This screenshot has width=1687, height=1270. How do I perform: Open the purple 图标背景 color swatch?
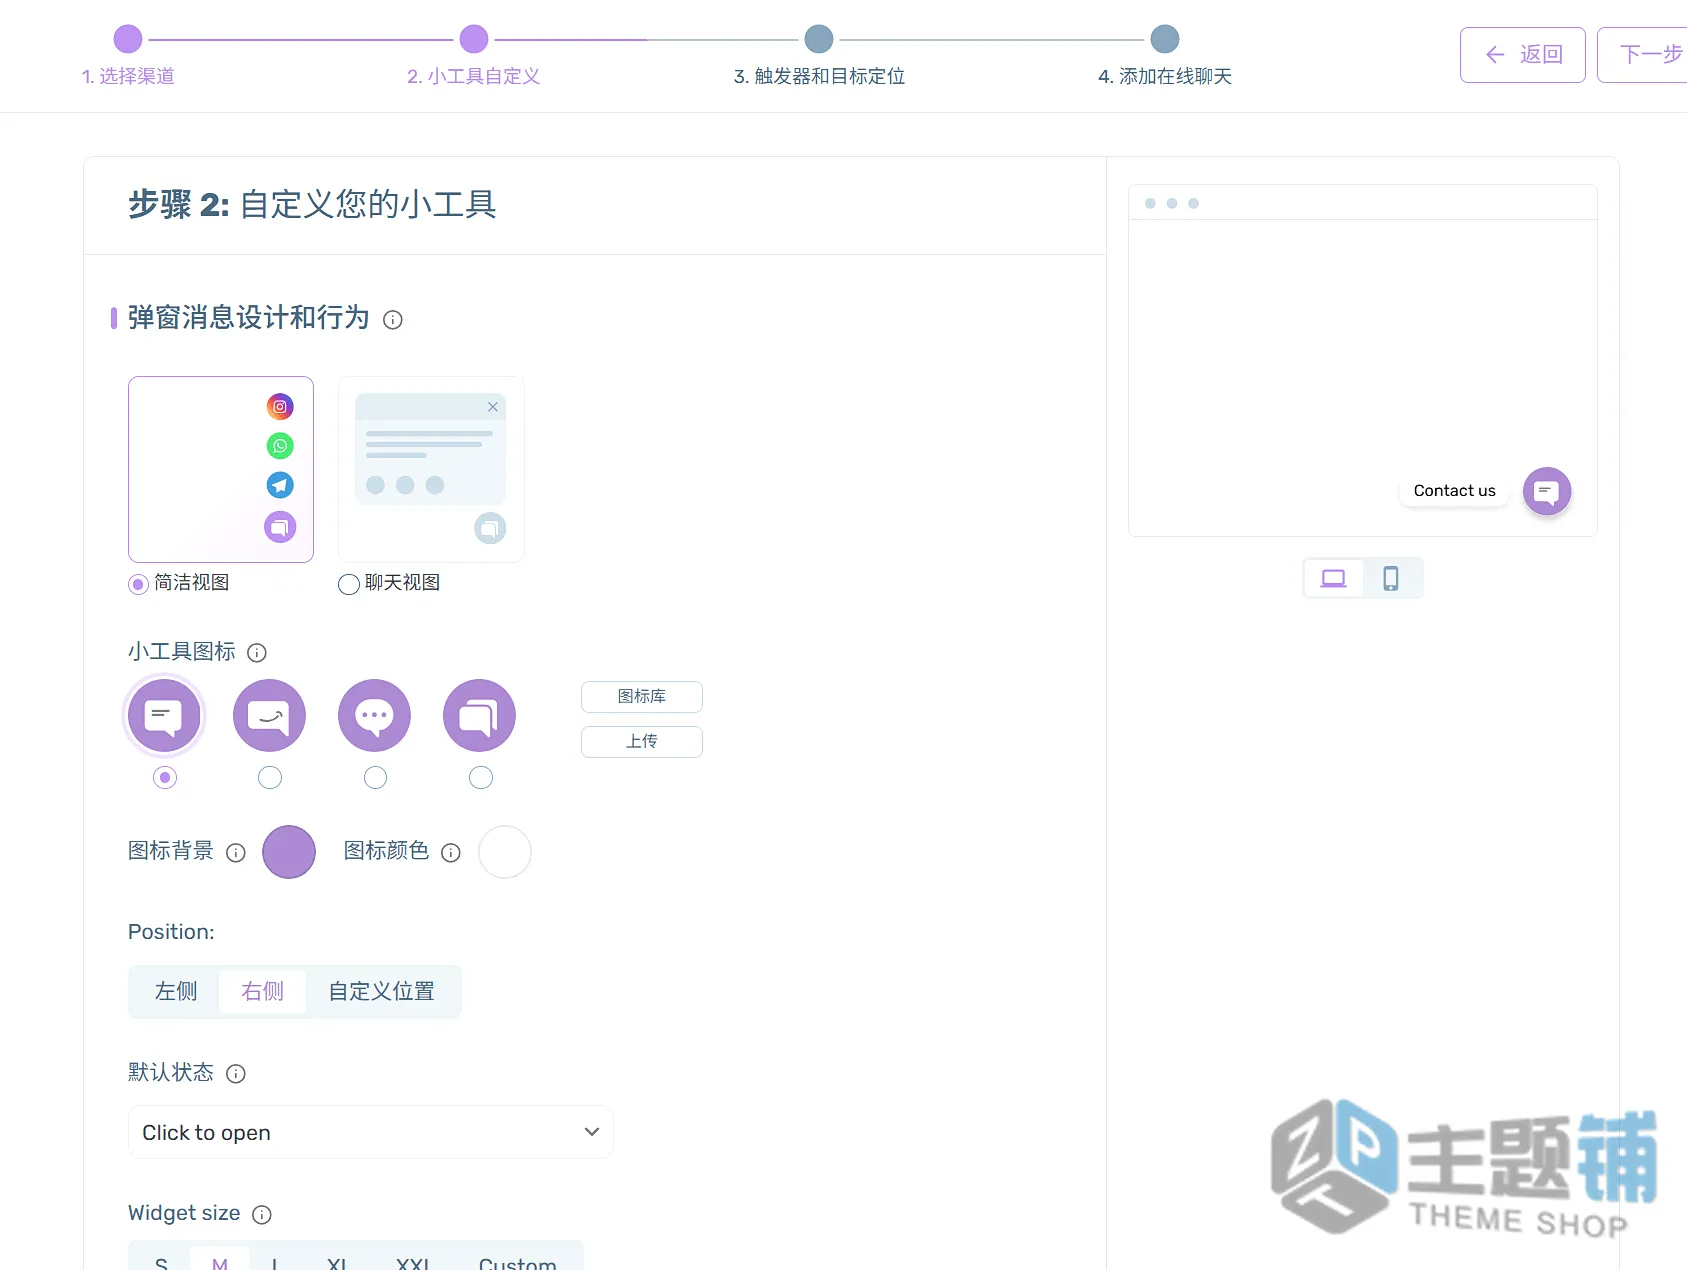[289, 852]
